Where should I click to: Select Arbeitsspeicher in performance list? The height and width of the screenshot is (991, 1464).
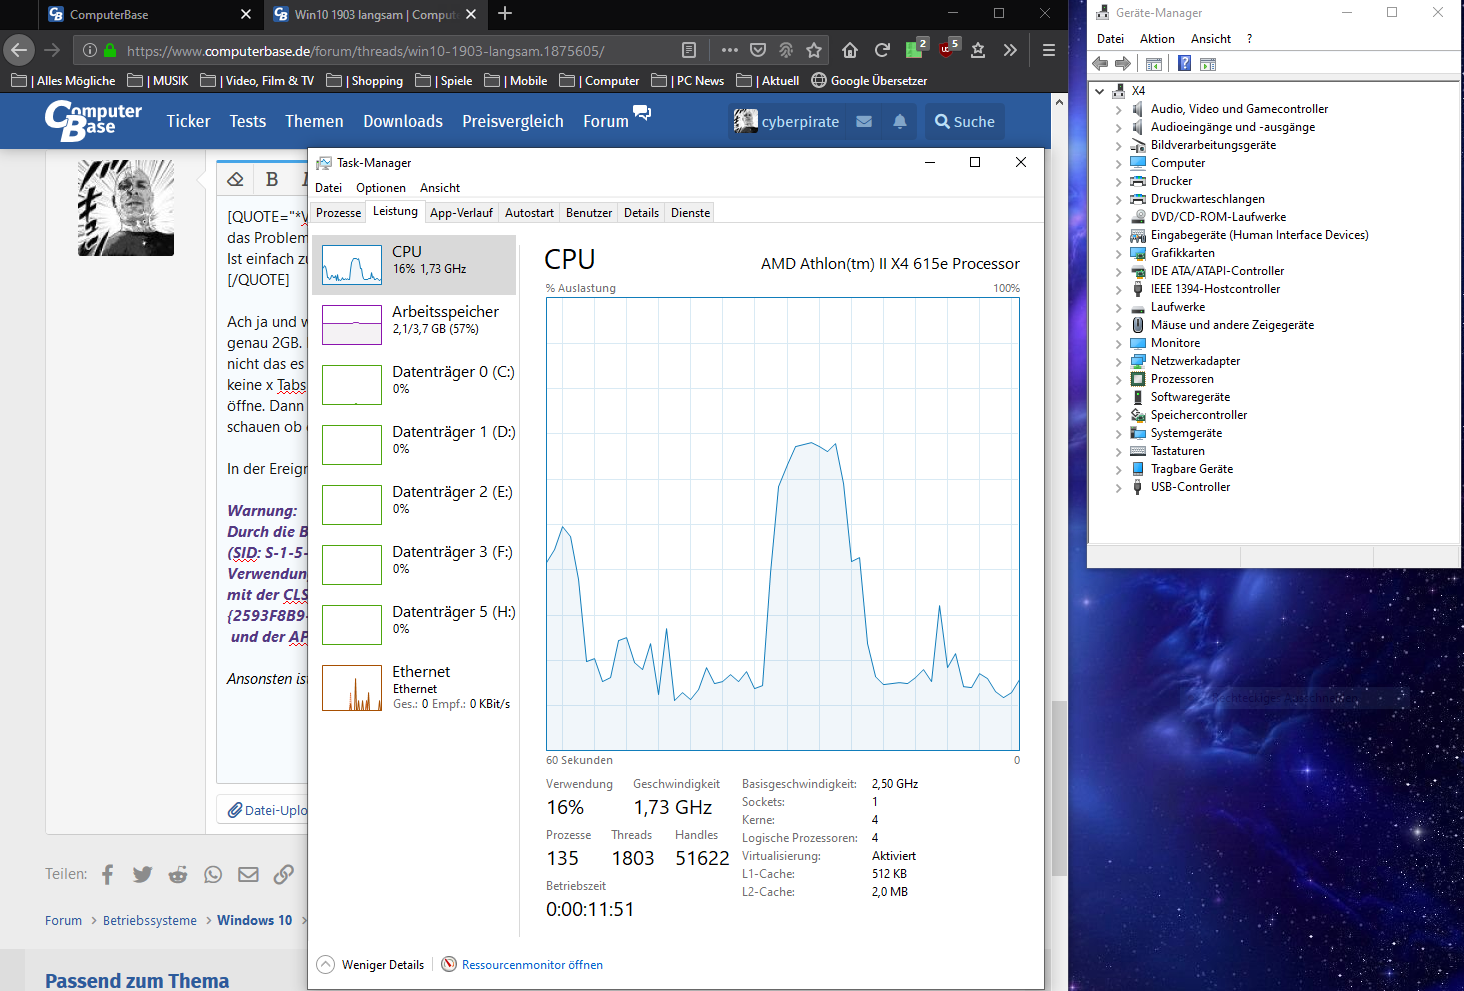coord(414,325)
